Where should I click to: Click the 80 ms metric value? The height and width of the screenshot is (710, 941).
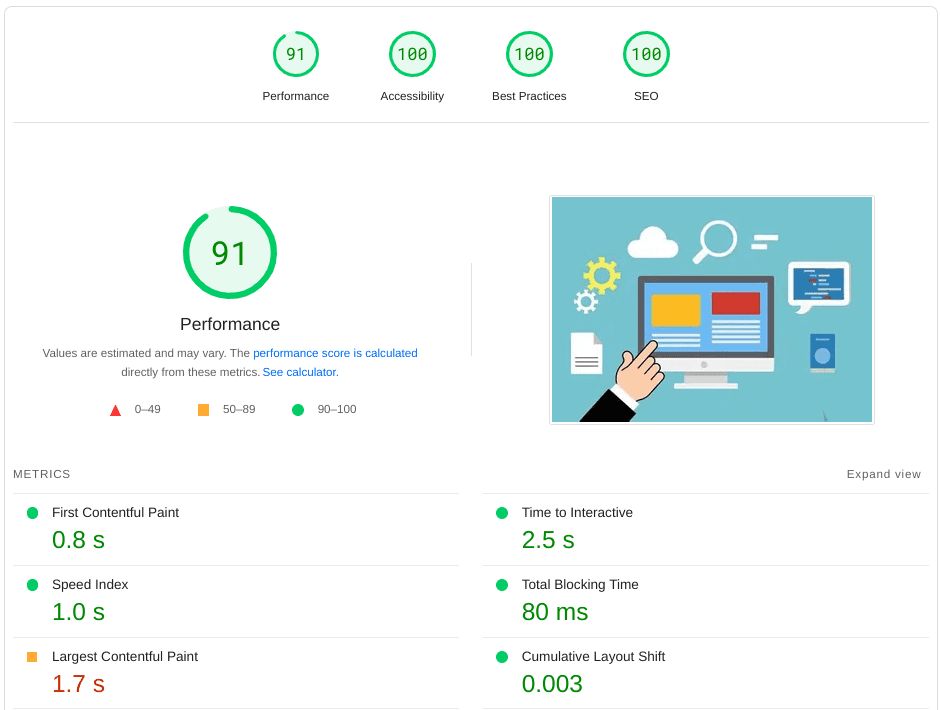coord(555,612)
